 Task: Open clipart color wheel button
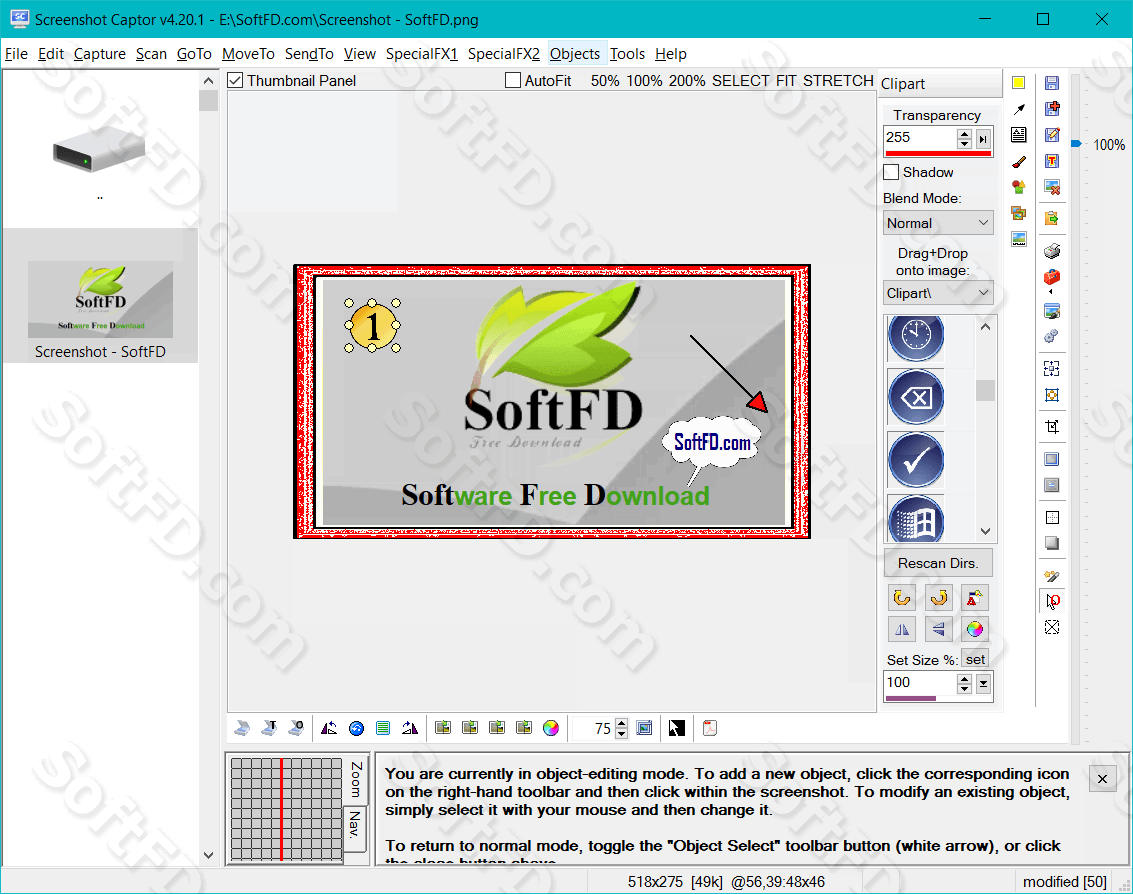975,629
